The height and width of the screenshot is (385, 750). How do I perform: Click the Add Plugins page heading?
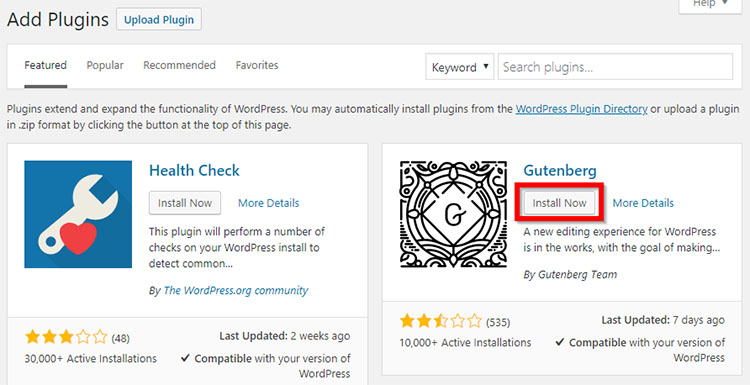[x=58, y=20]
